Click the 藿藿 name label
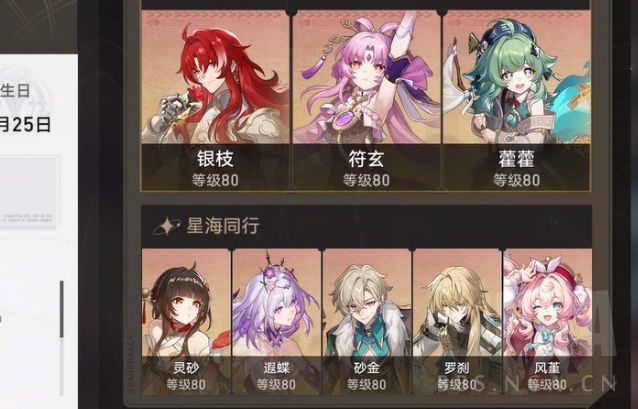The image size is (638, 409). tap(516, 159)
